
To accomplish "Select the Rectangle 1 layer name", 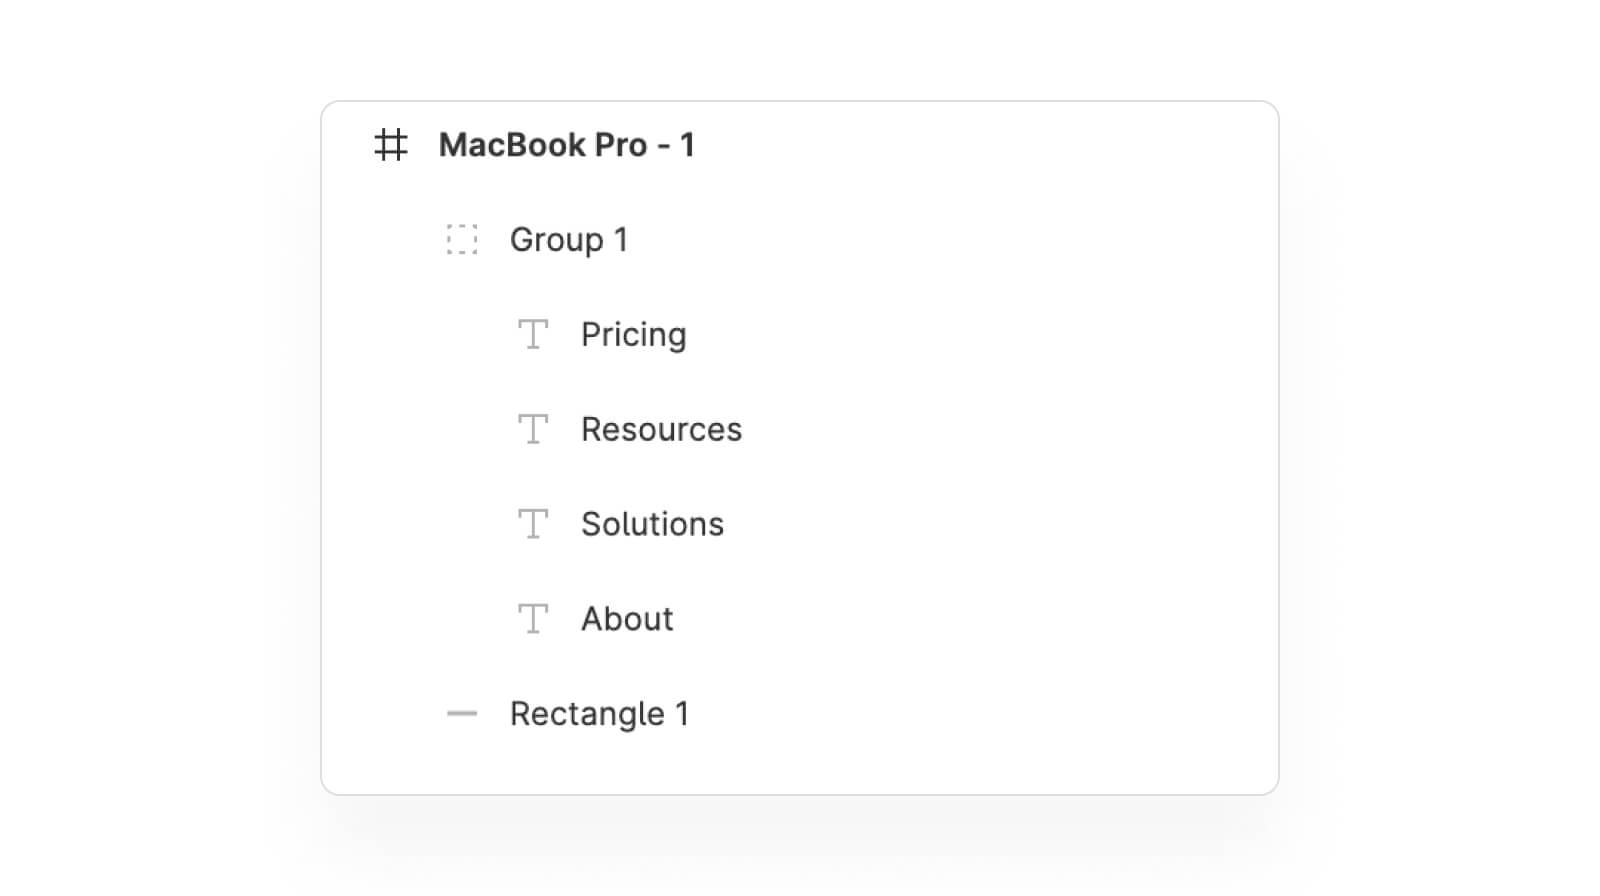I will pos(599,714).
